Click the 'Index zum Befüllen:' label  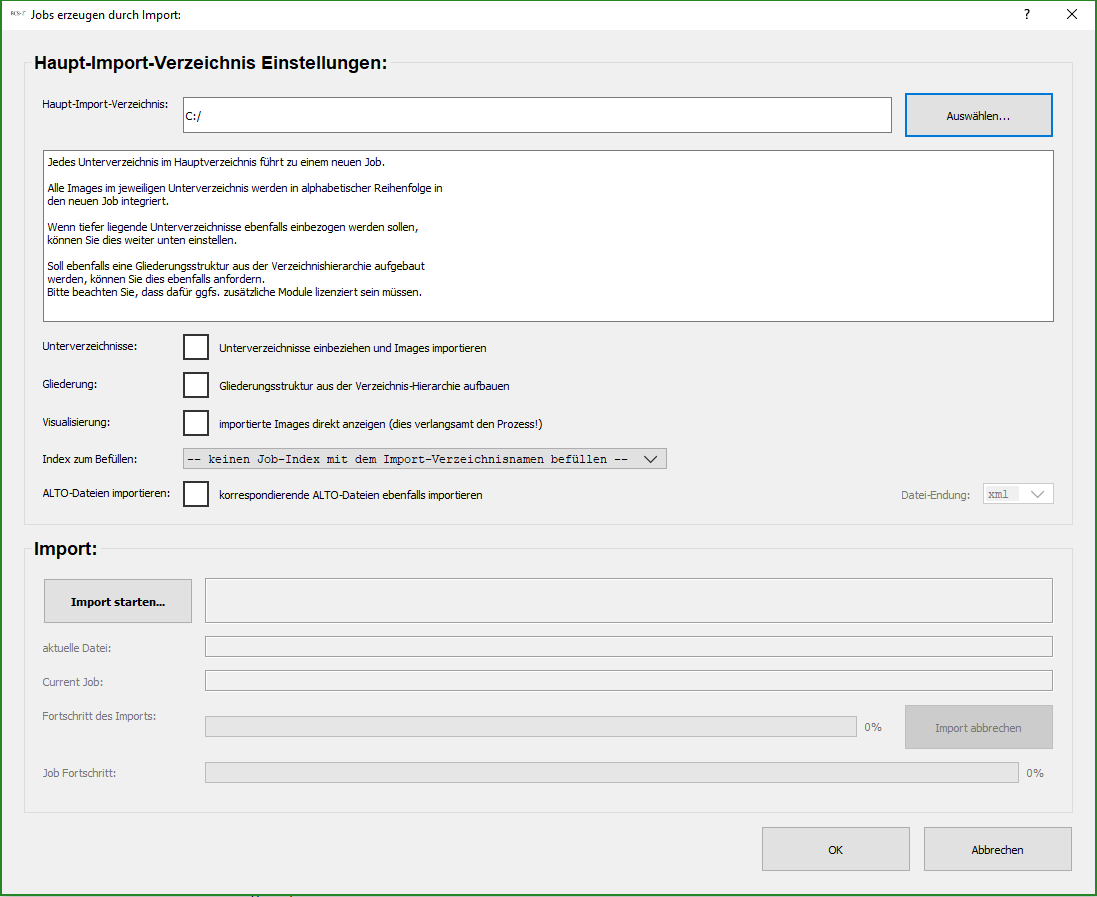pos(90,459)
